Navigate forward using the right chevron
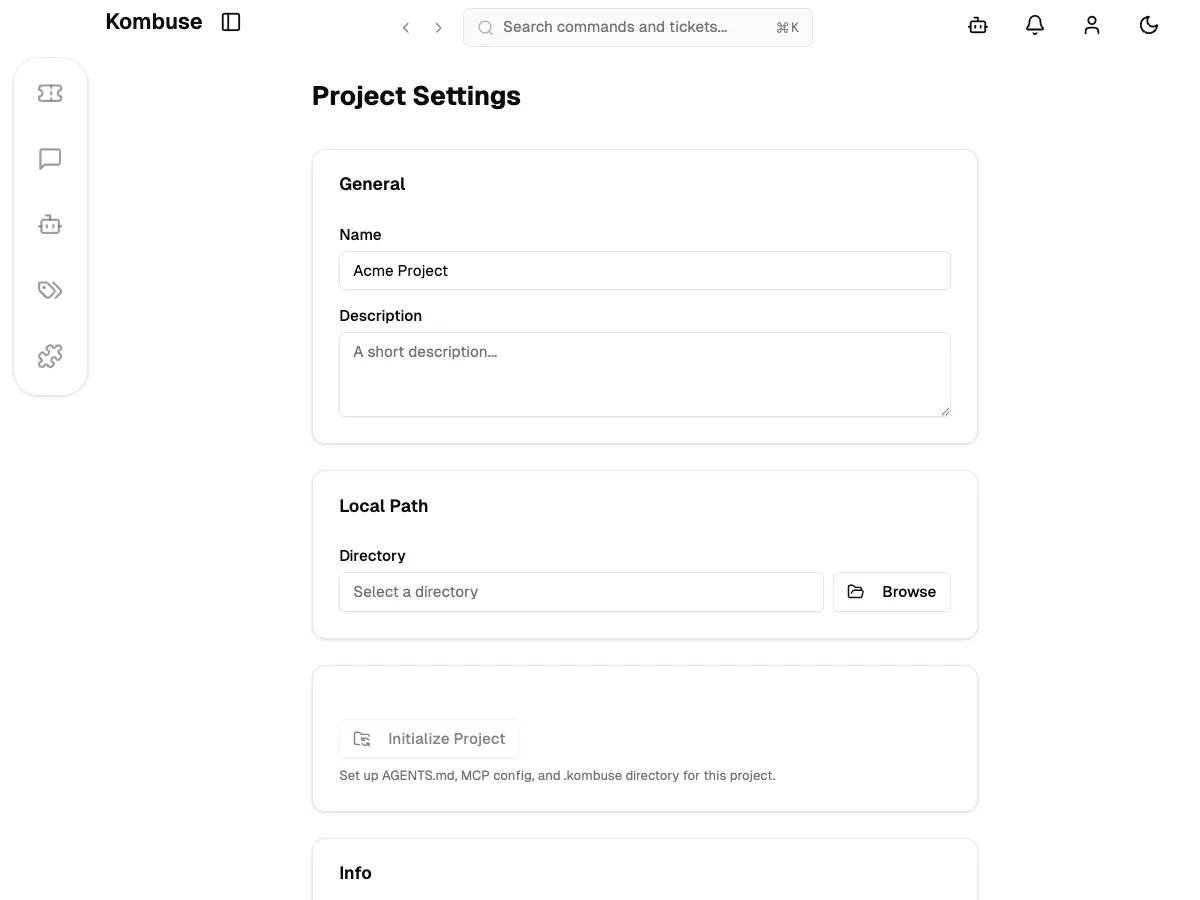1200x900 pixels. coord(438,28)
